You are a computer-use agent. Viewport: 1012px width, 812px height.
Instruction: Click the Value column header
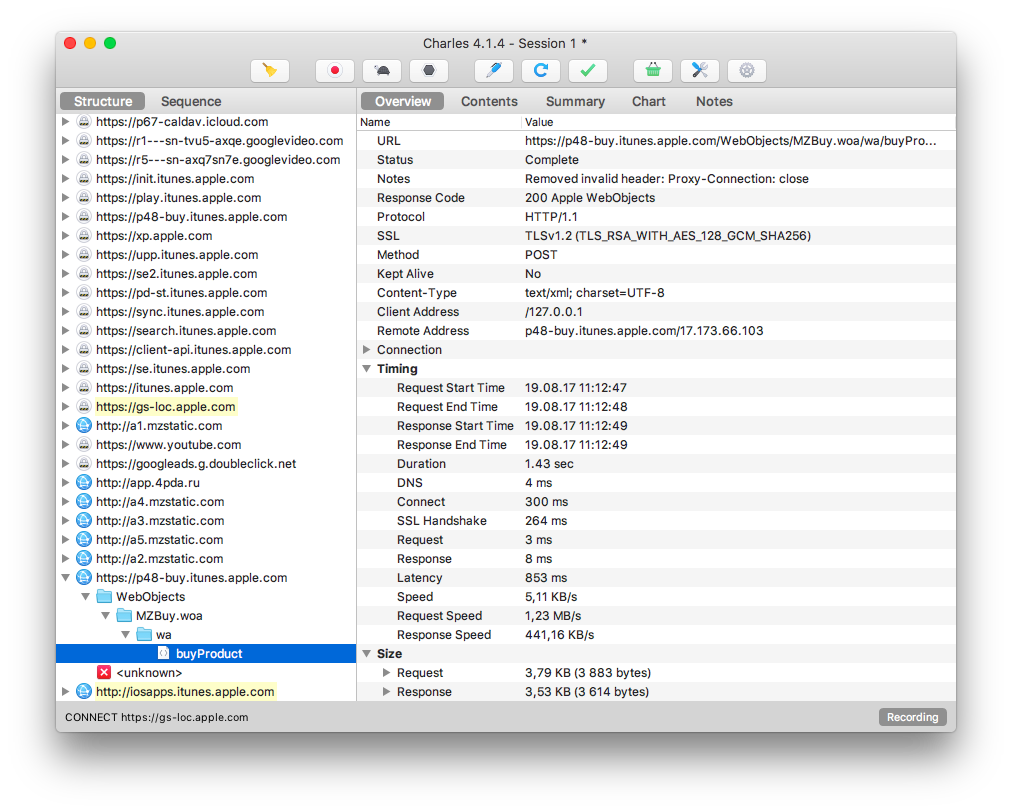pos(738,122)
